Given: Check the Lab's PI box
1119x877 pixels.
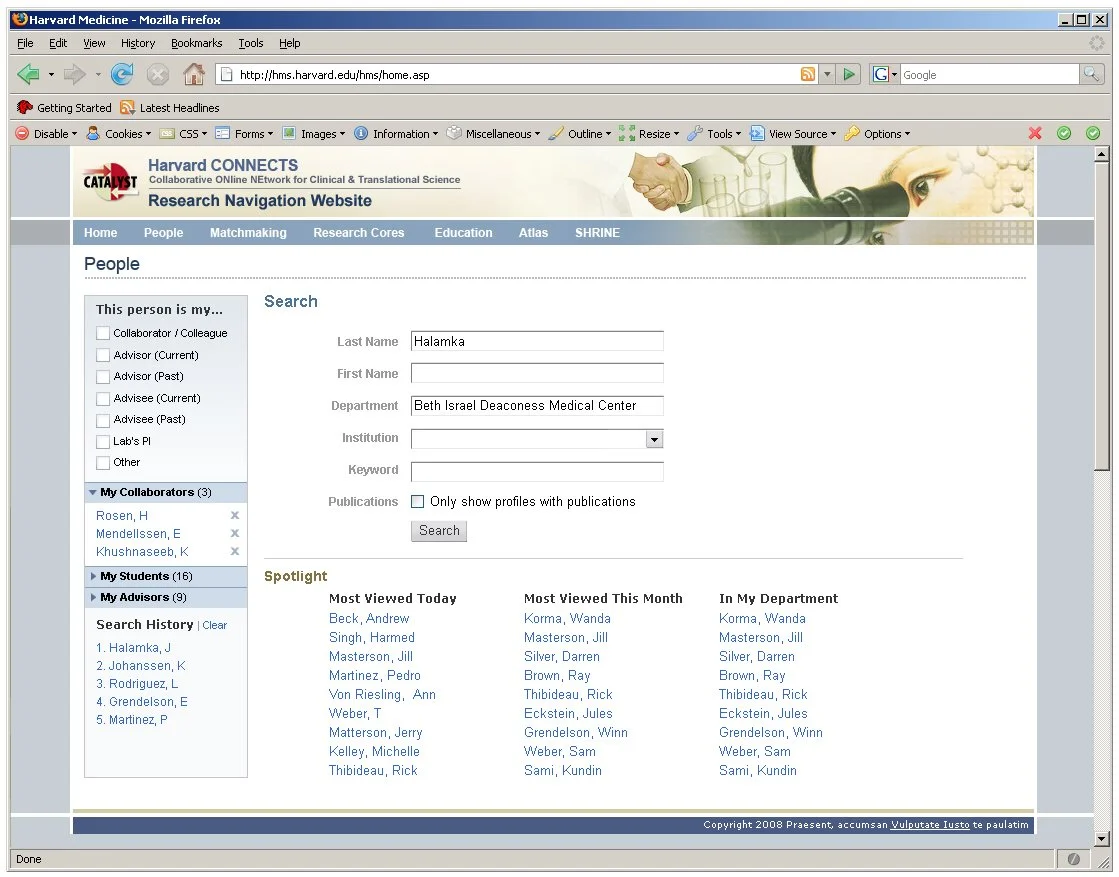Looking at the screenshot, I should point(103,442).
